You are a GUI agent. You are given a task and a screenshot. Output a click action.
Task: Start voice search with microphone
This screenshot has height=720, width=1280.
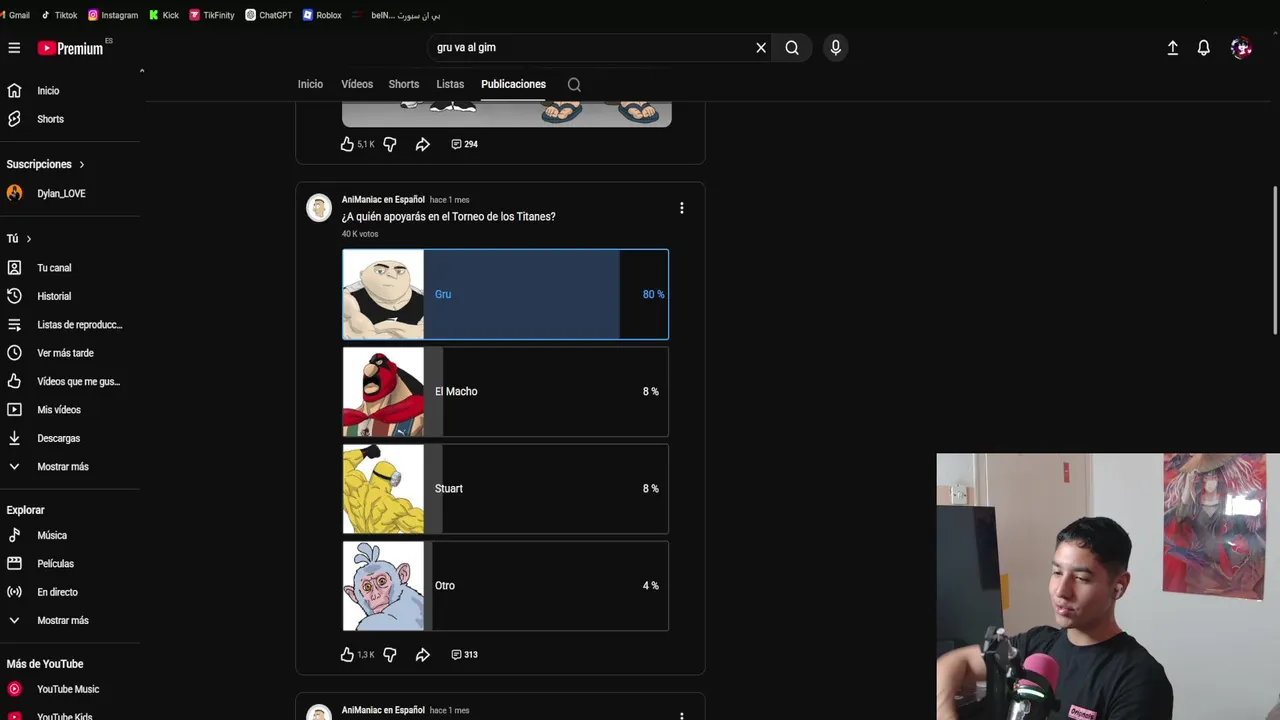click(x=836, y=48)
